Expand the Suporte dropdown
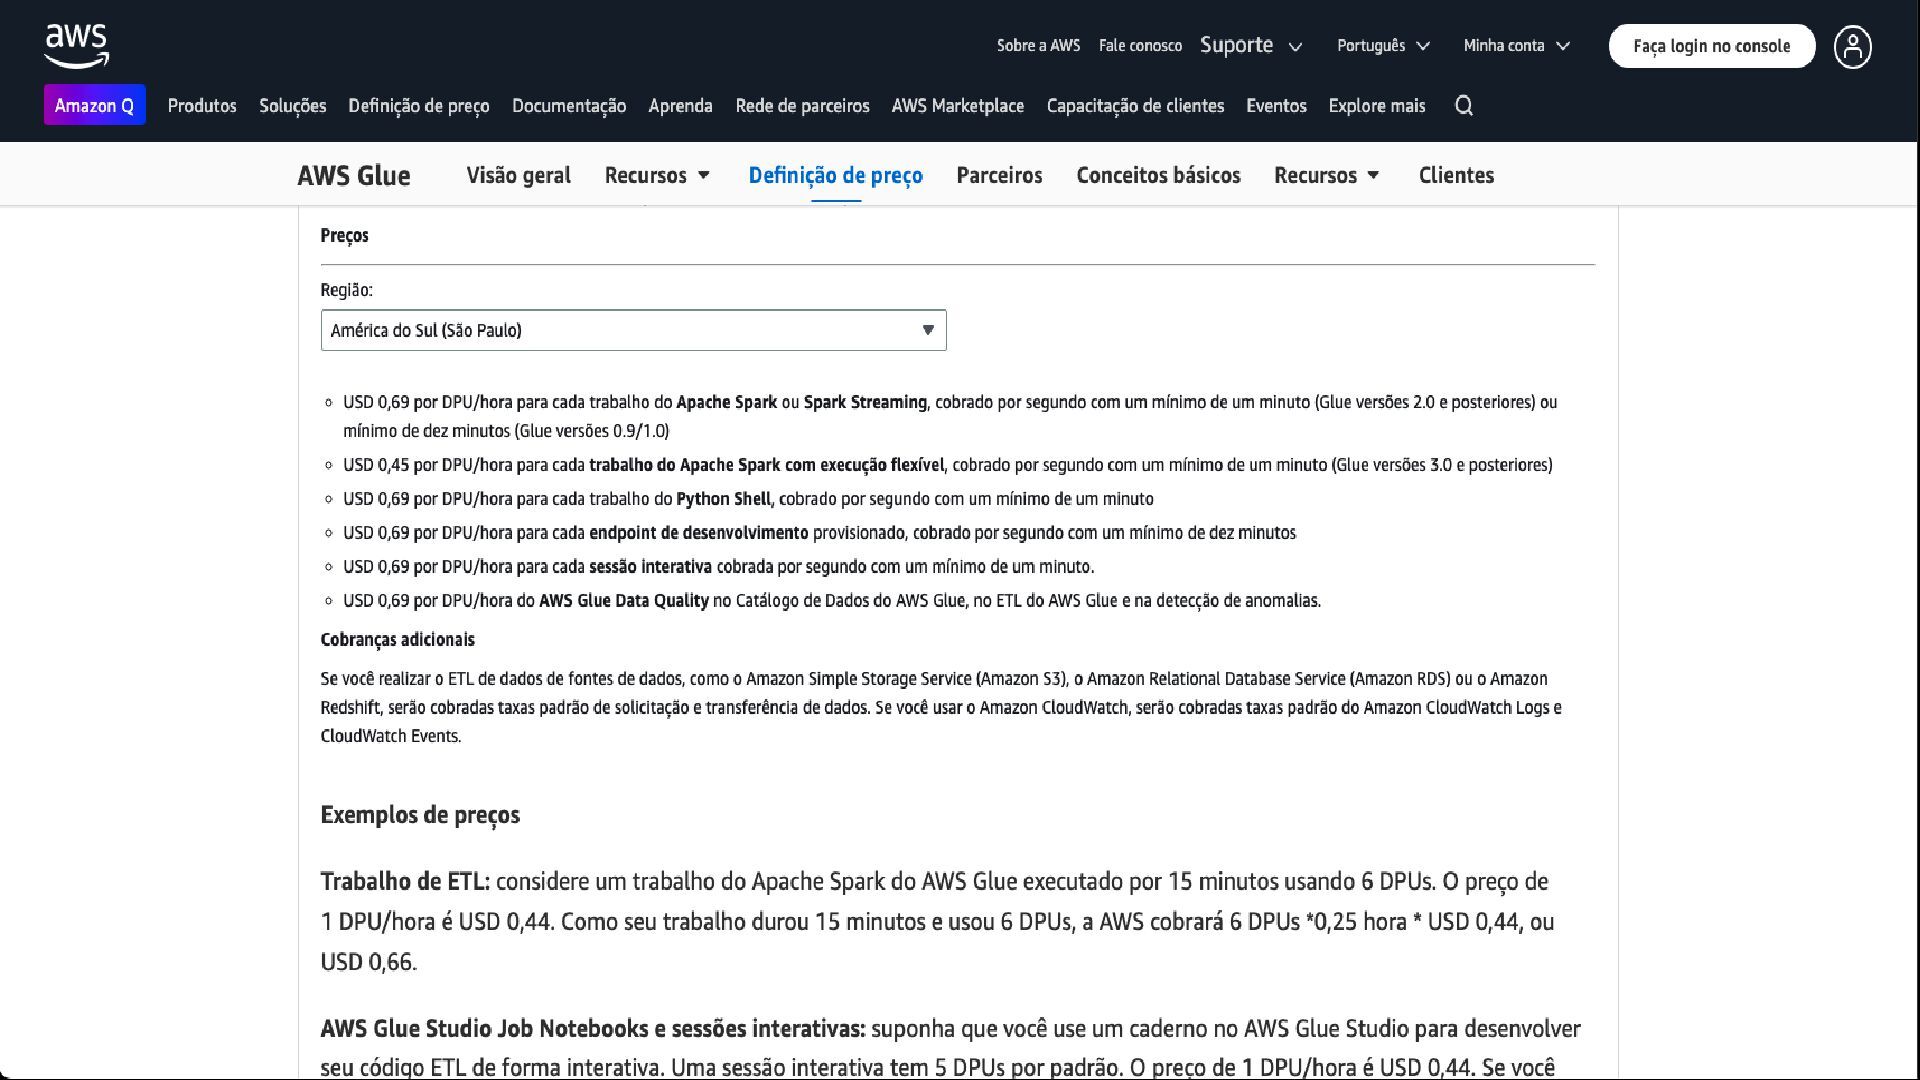1920x1080 pixels. [x=1250, y=46]
